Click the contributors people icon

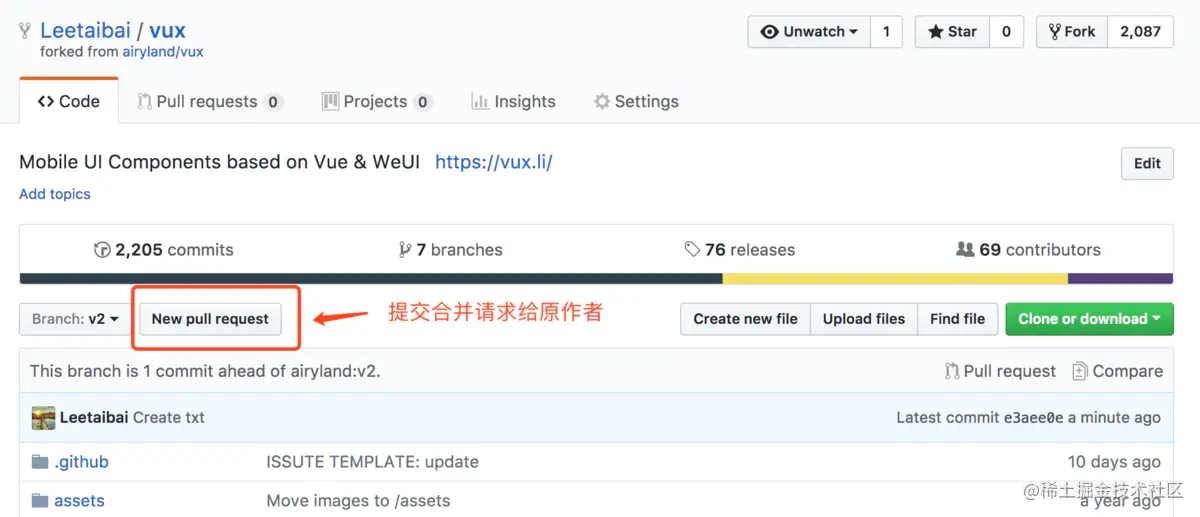[965, 250]
